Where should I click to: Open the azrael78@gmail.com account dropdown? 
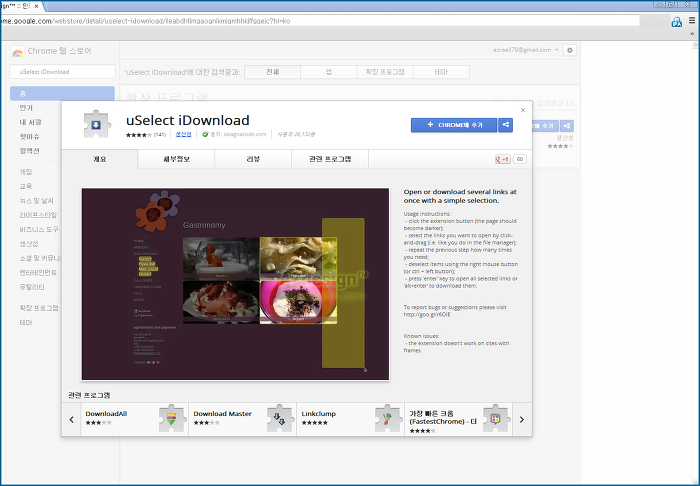point(525,50)
